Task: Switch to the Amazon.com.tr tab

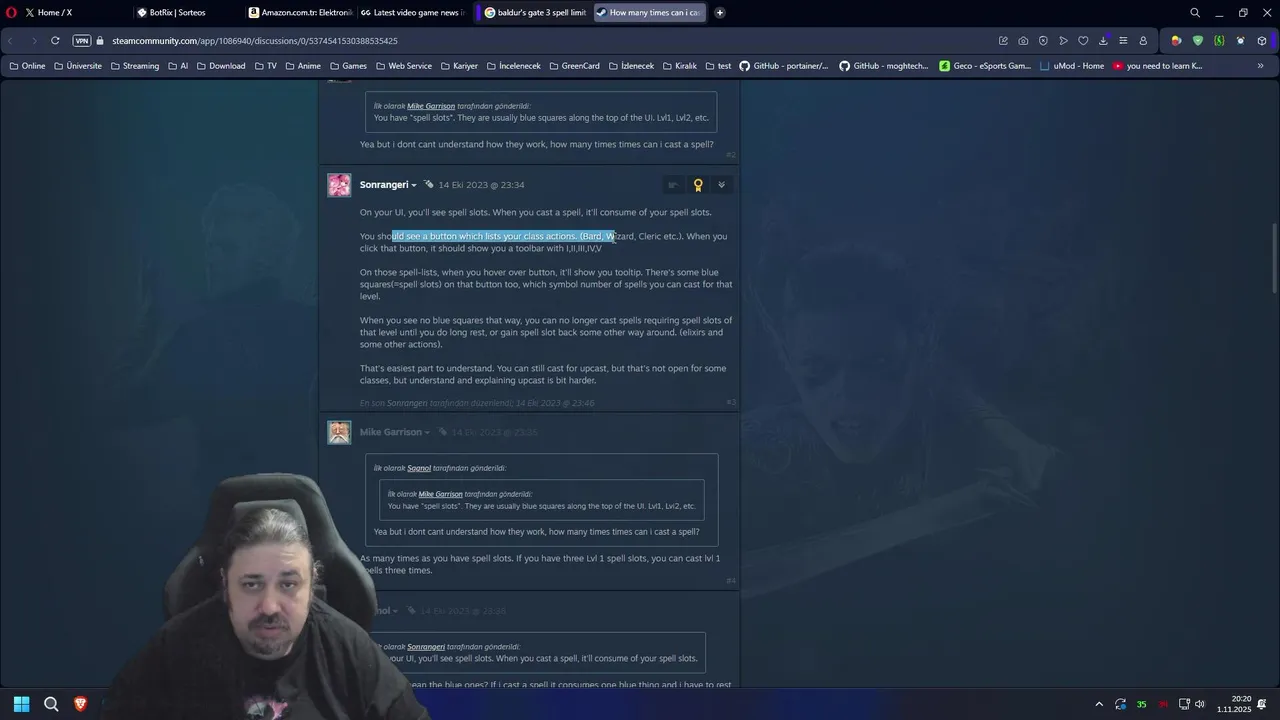Action: click(299, 13)
